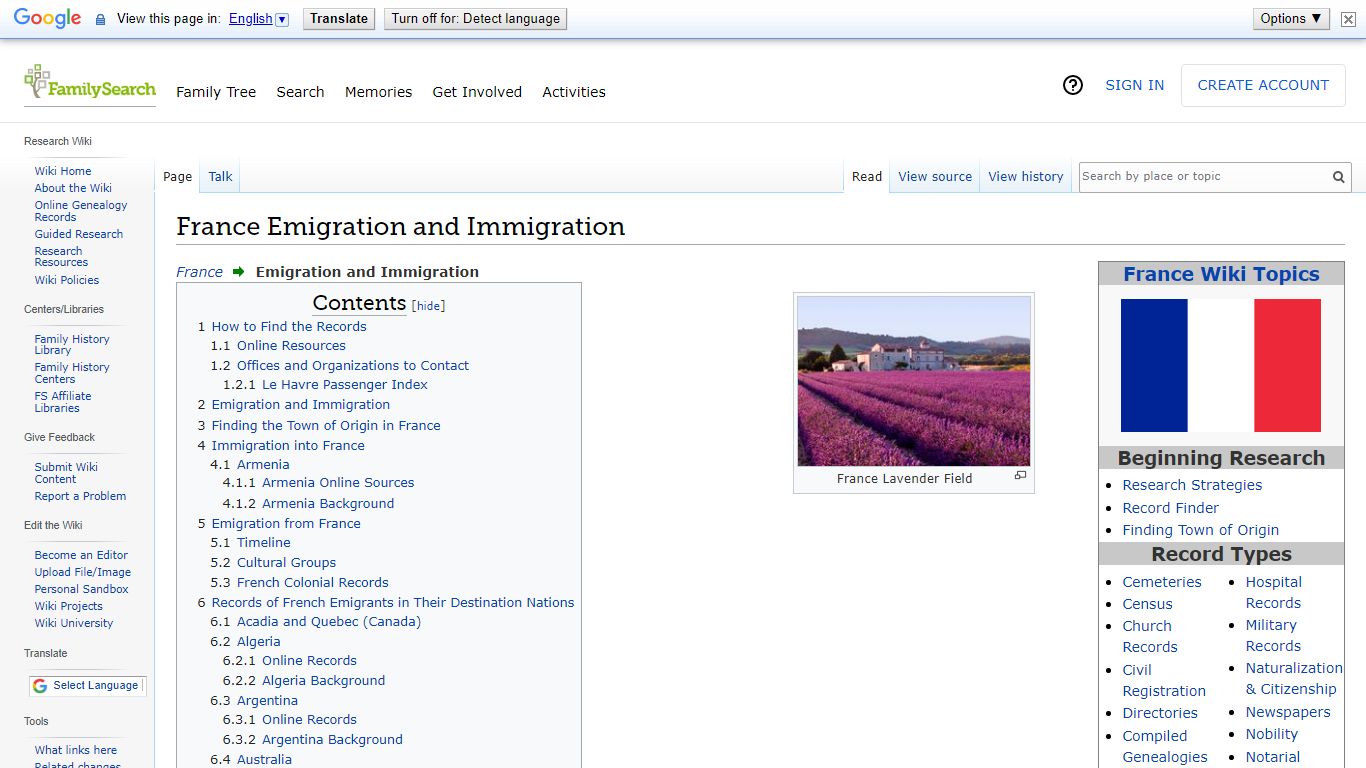Open Guided Research link
The height and width of the screenshot is (768, 1366).
click(x=79, y=234)
